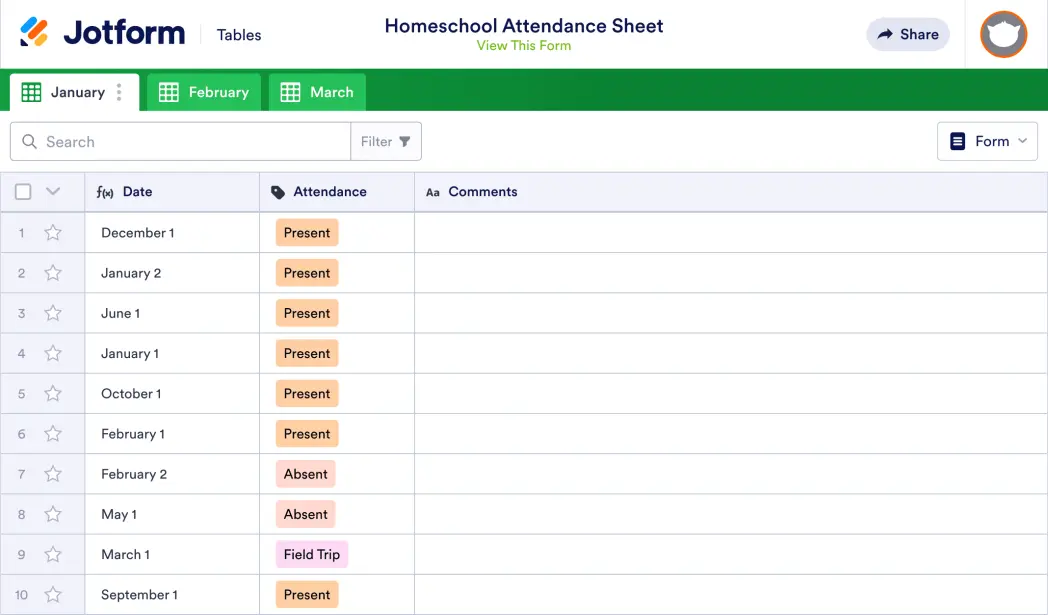This screenshot has width=1048, height=615.
Task: Open the three-dot menu on January tab
Action: (x=117, y=91)
